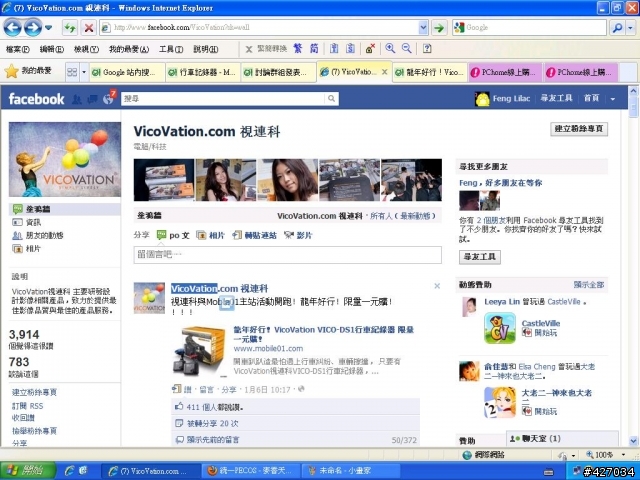Open favorites with the star icon
Image resolution: width=640 pixels, height=480 pixels.
coord(11,71)
